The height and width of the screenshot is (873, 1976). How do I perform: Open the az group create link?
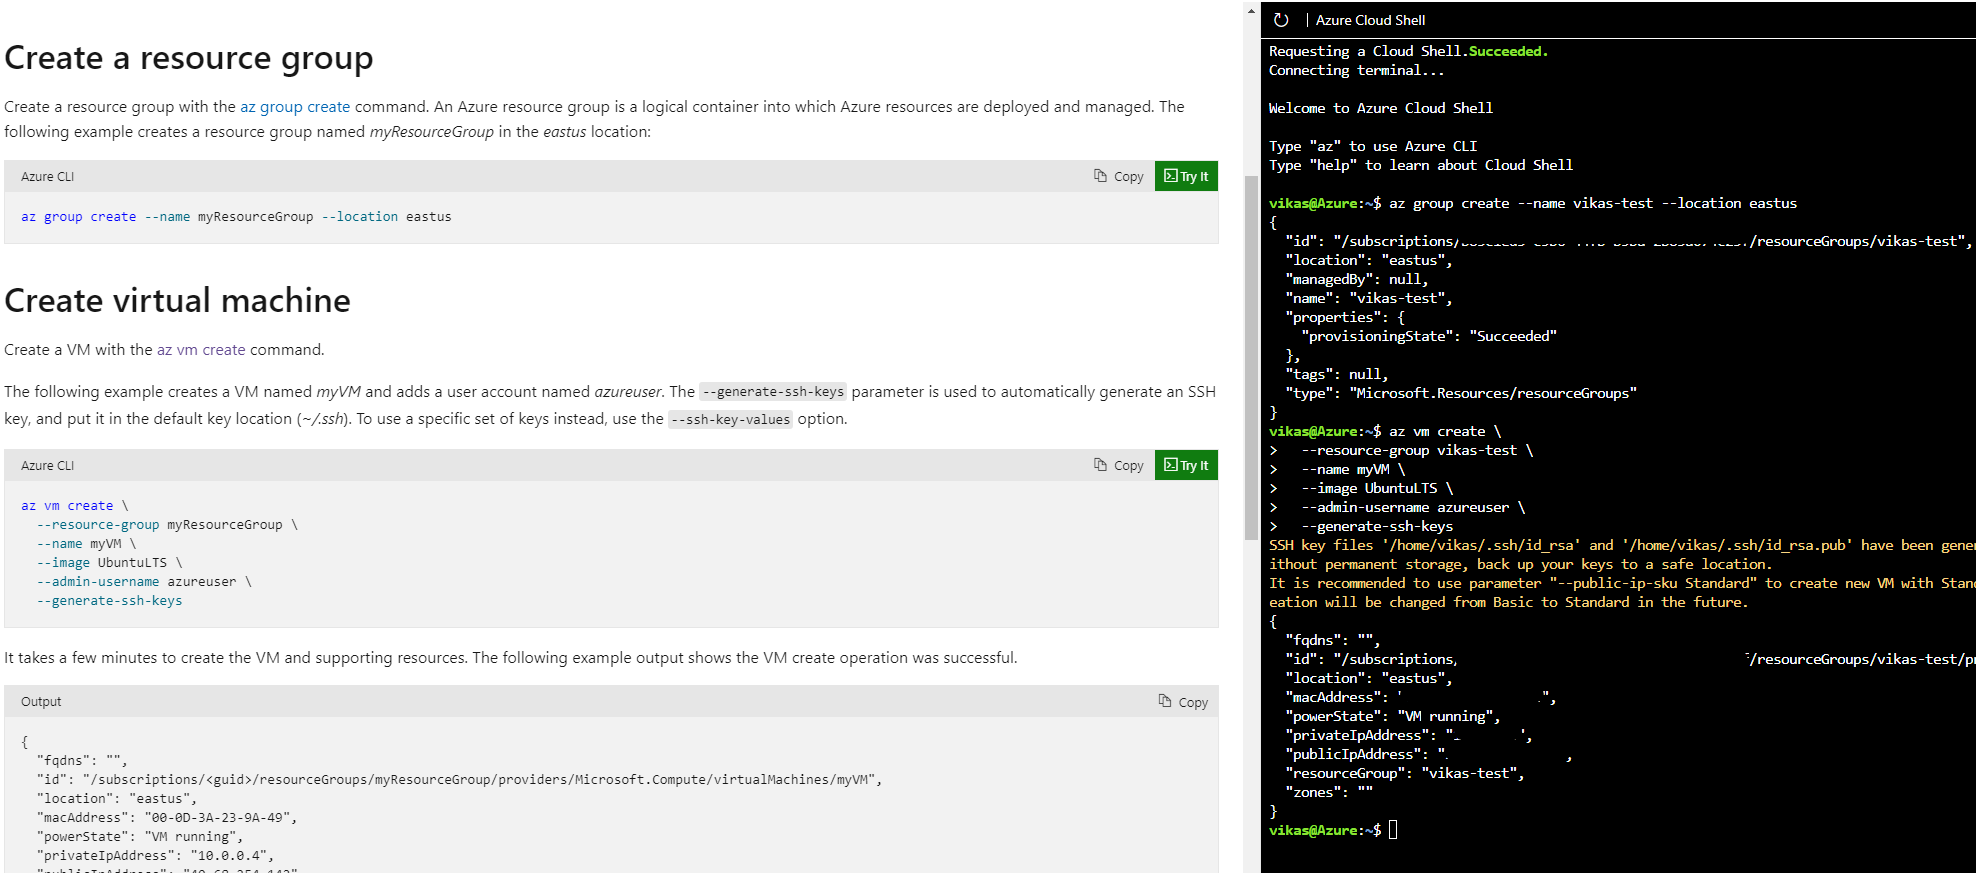pos(295,107)
